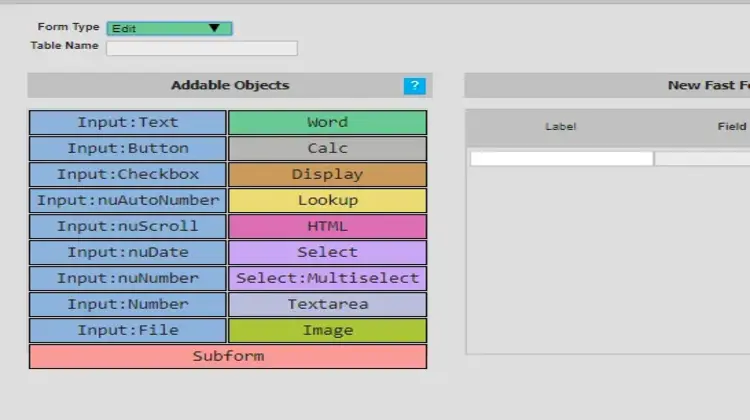Click the Addable Objects heading
The width and height of the screenshot is (750, 420).
230,85
